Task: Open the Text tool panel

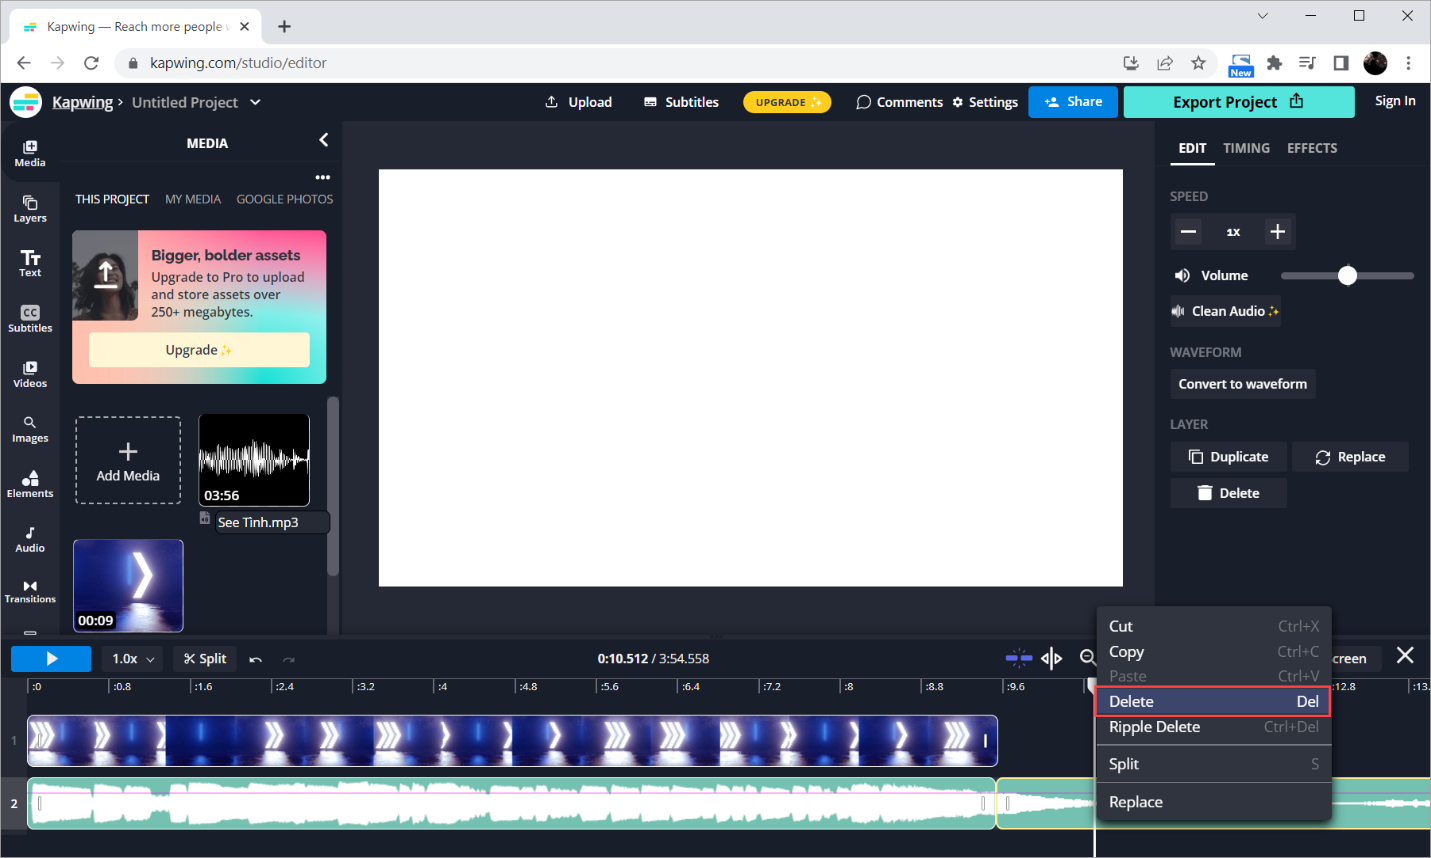Action: click(29, 262)
